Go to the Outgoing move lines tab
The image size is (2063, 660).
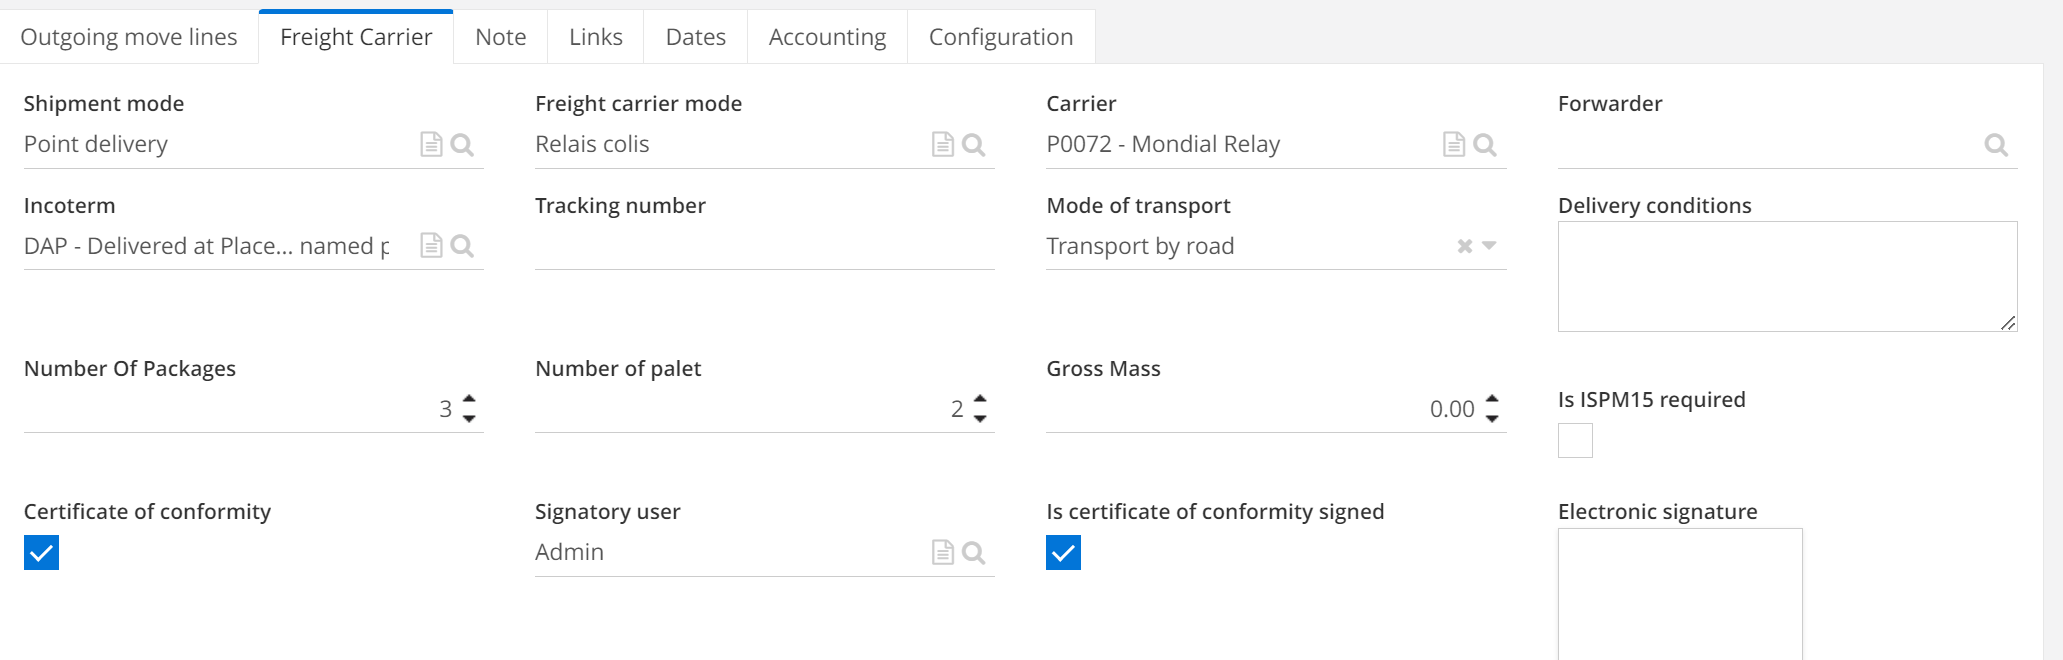129,36
